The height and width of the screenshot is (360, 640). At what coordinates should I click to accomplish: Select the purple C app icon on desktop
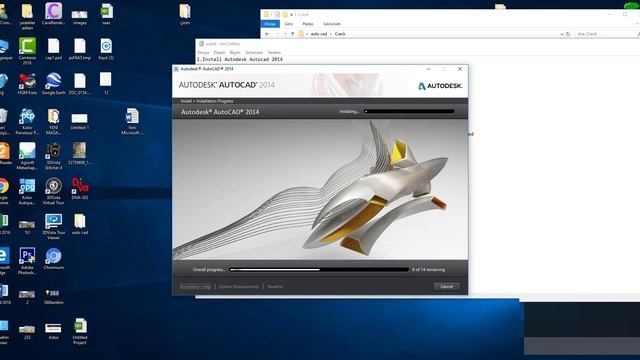point(53,14)
